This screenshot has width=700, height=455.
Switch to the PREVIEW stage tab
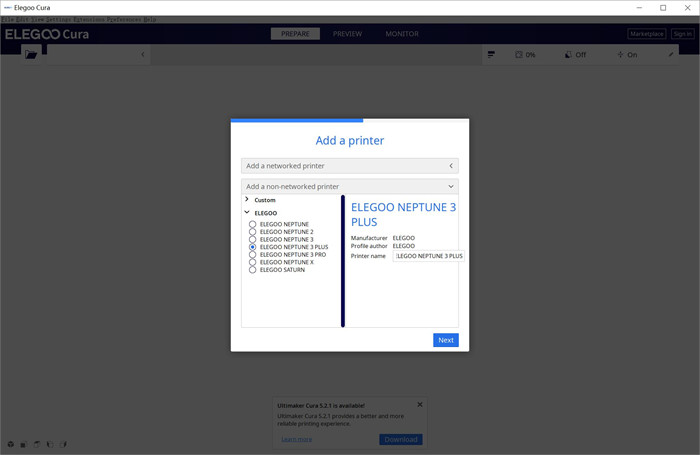click(x=347, y=34)
